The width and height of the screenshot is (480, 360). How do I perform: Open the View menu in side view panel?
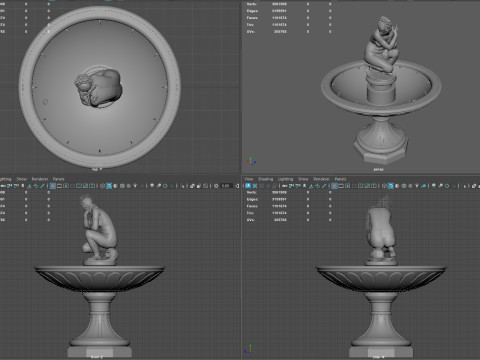tap(249, 179)
